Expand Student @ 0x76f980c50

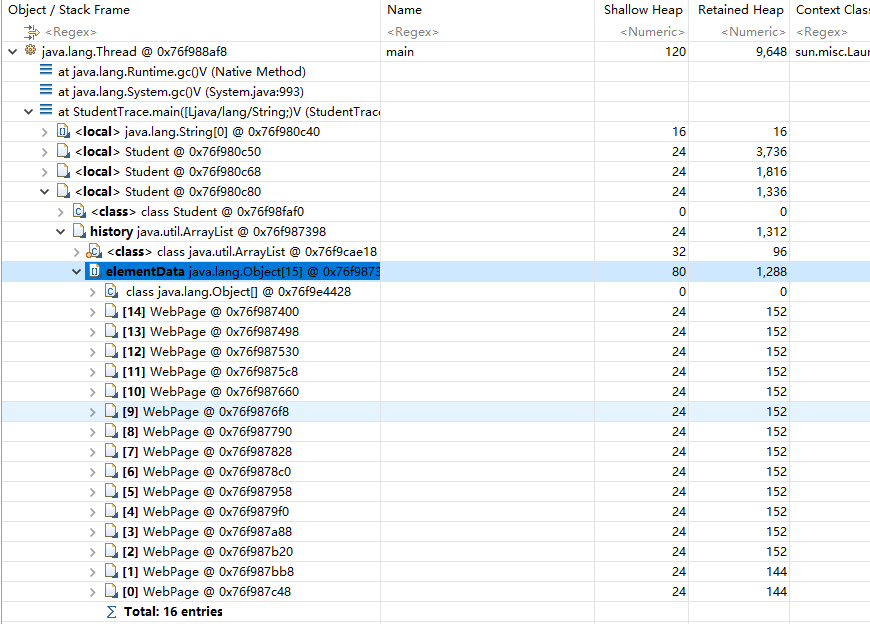(45, 152)
